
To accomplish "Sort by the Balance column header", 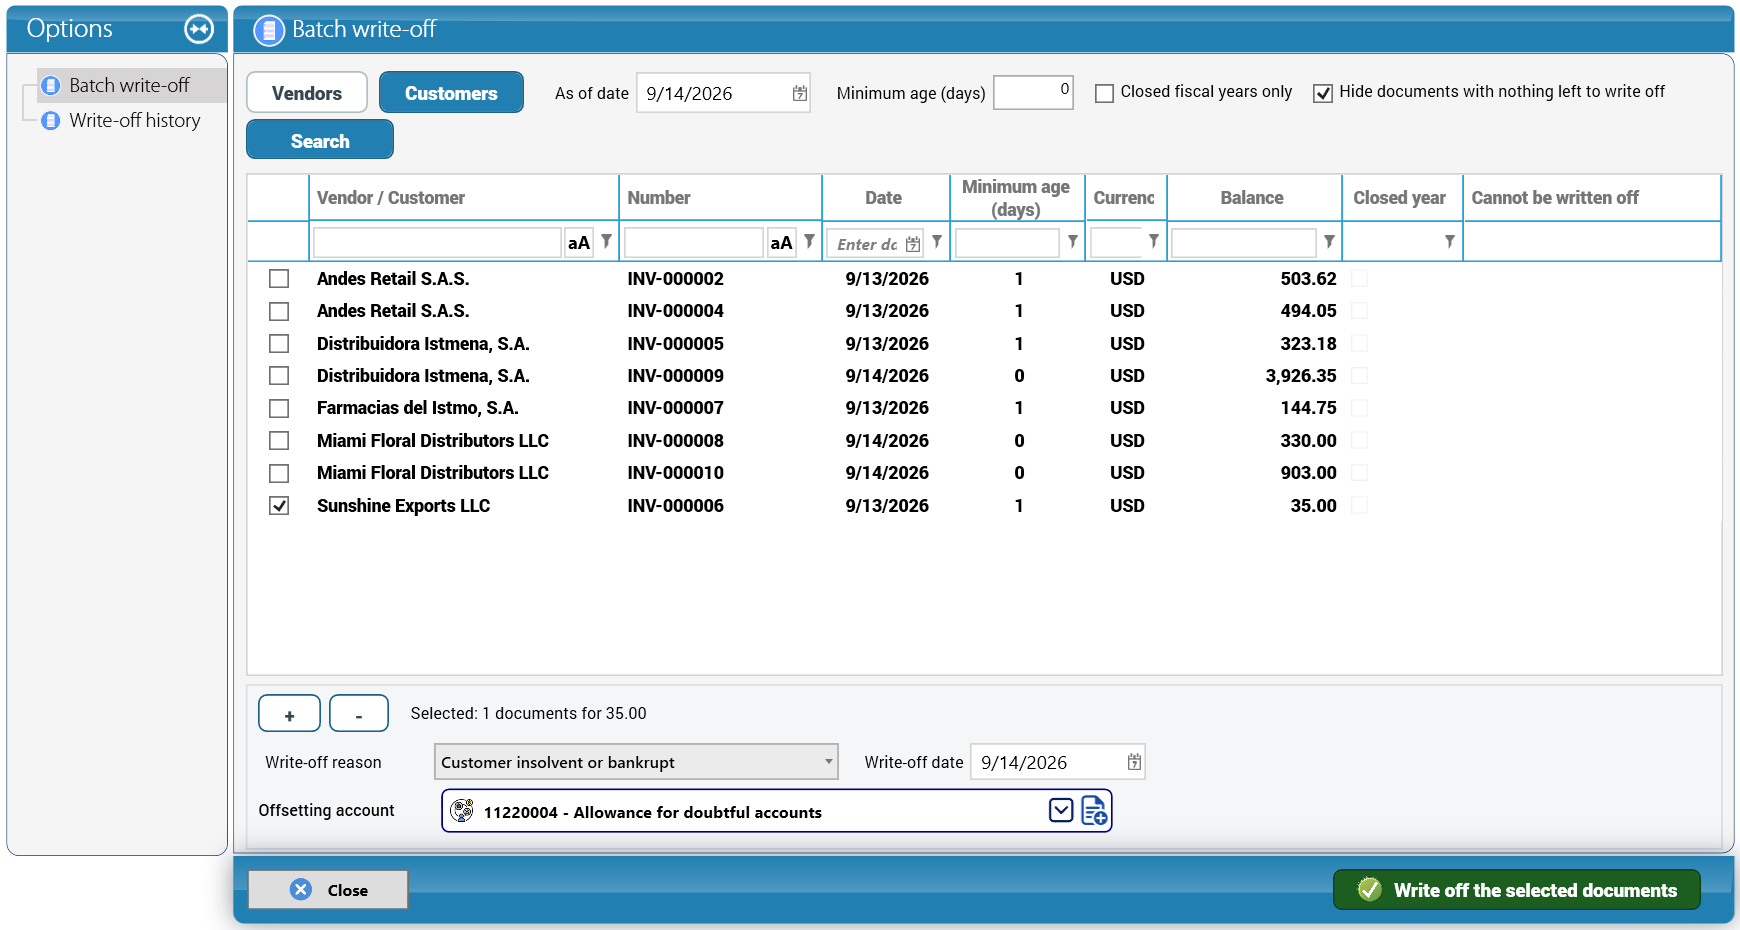I will (1252, 198).
